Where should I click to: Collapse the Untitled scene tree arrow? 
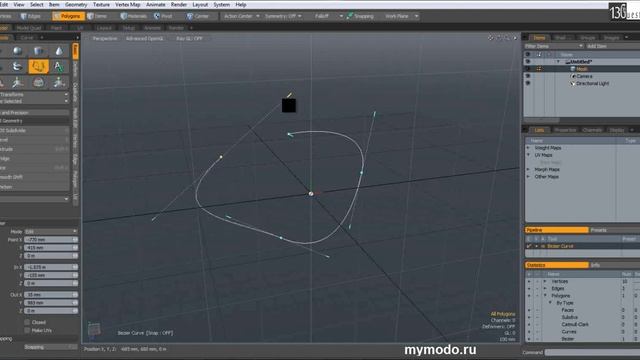pos(558,62)
